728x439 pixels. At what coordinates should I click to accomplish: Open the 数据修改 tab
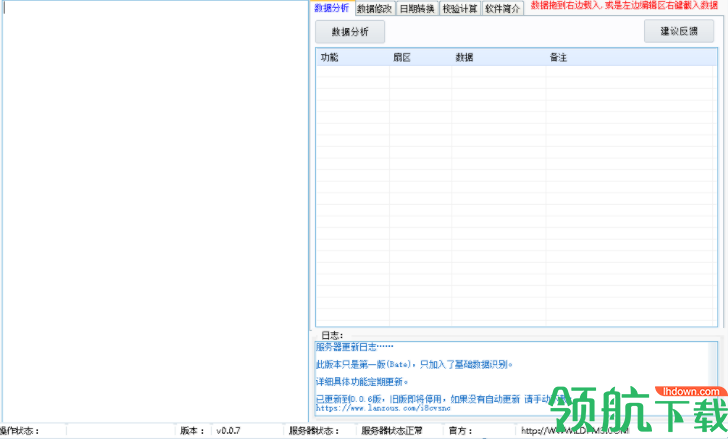375,9
